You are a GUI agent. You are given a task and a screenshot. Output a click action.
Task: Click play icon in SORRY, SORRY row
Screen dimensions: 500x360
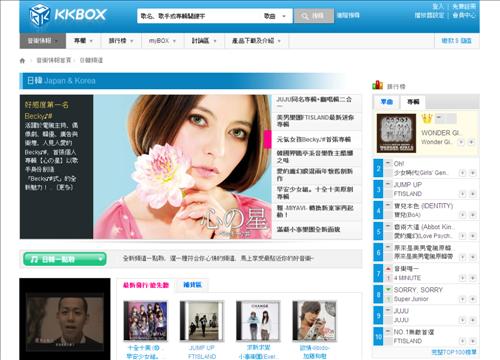click(462, 299)
